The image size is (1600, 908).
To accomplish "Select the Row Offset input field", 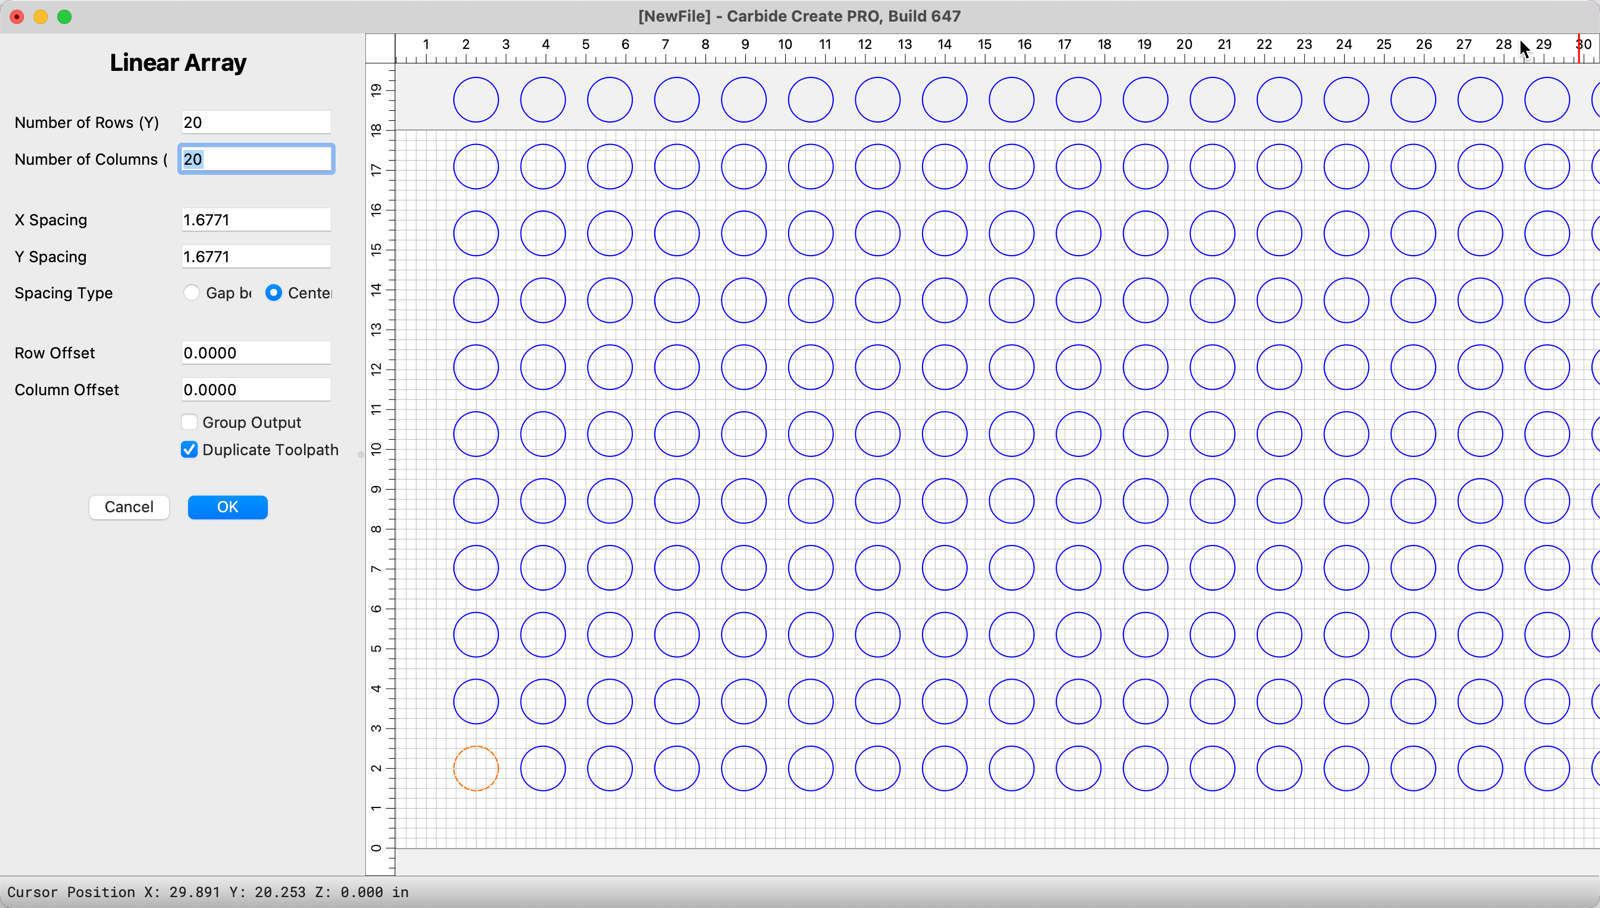I will [x=255, y=352].
